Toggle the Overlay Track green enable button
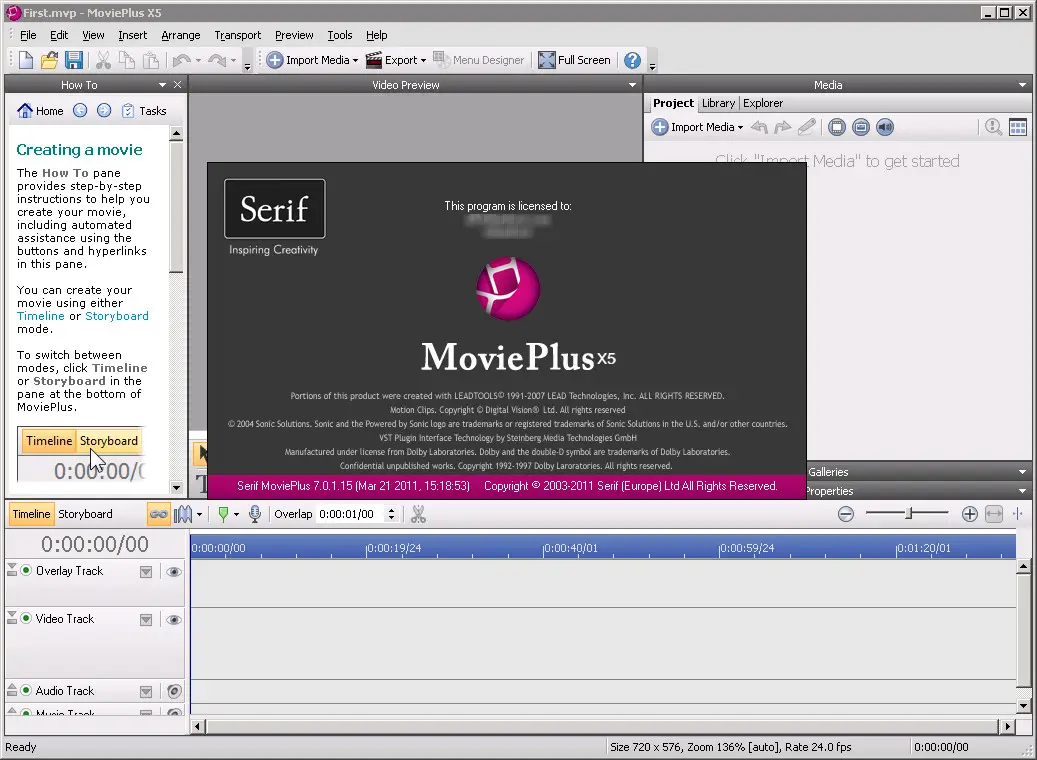This screenshot has height=760, width=1037. [26, 570]
